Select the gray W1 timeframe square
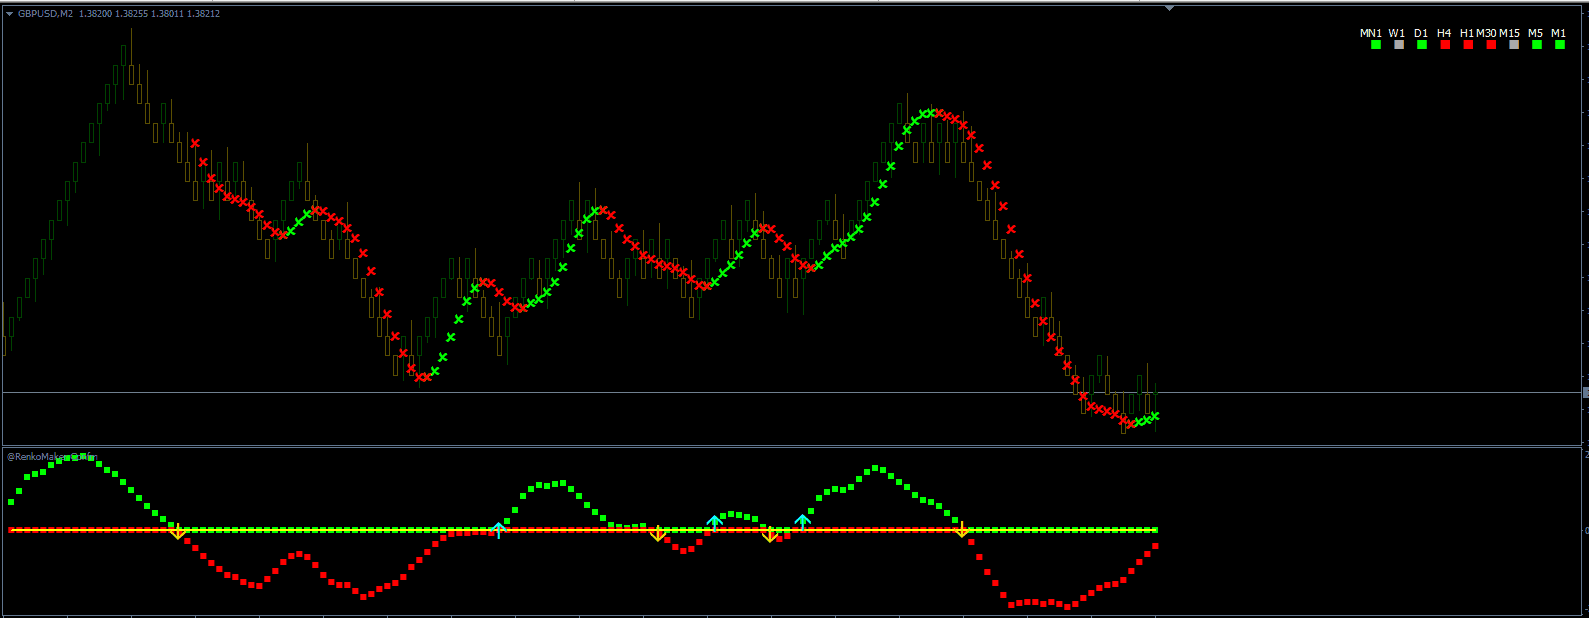1589x618 pixels. (x=1399, y=44)
